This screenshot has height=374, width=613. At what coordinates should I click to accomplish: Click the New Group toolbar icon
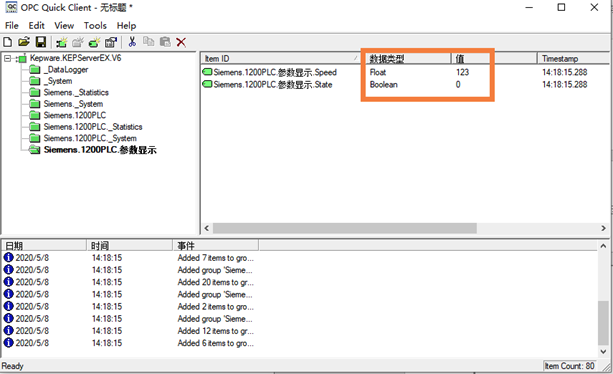78,42
